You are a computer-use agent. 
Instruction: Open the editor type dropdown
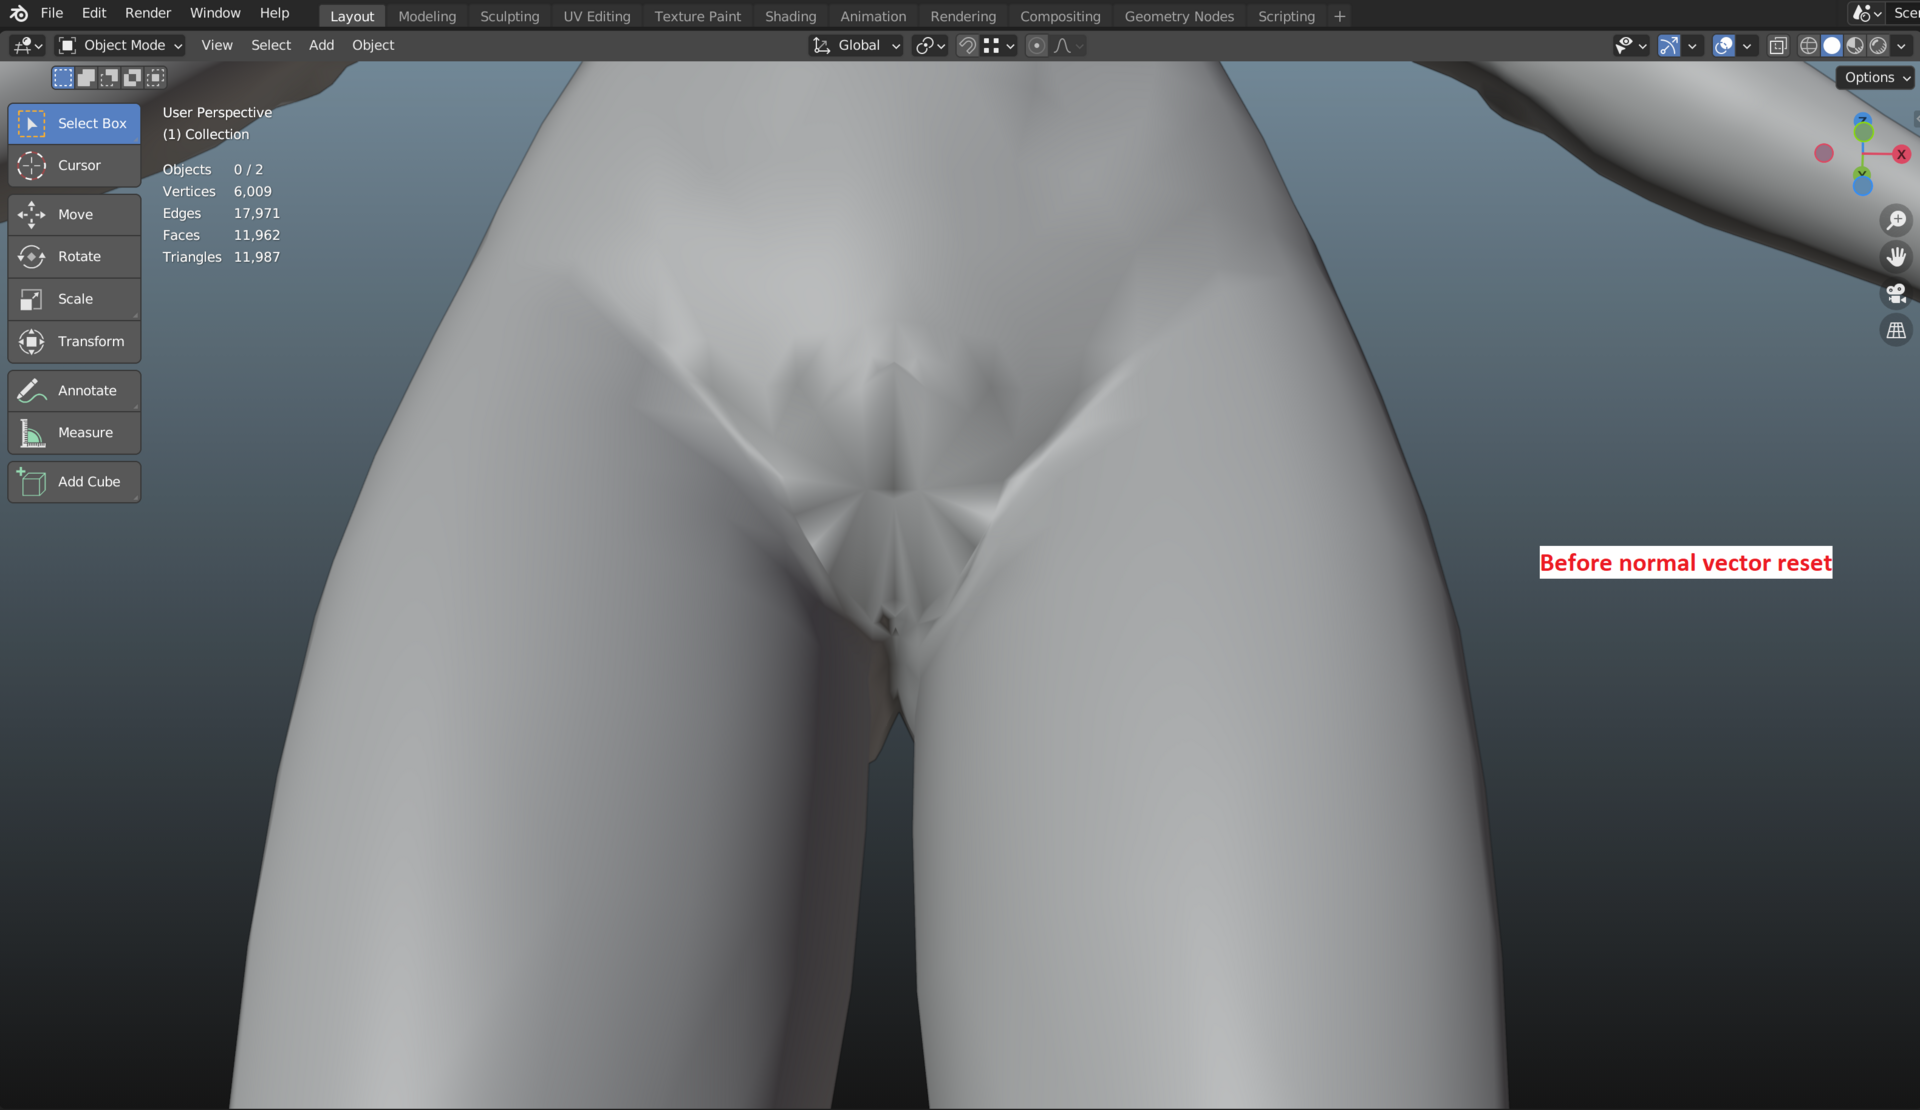[27, 46]
